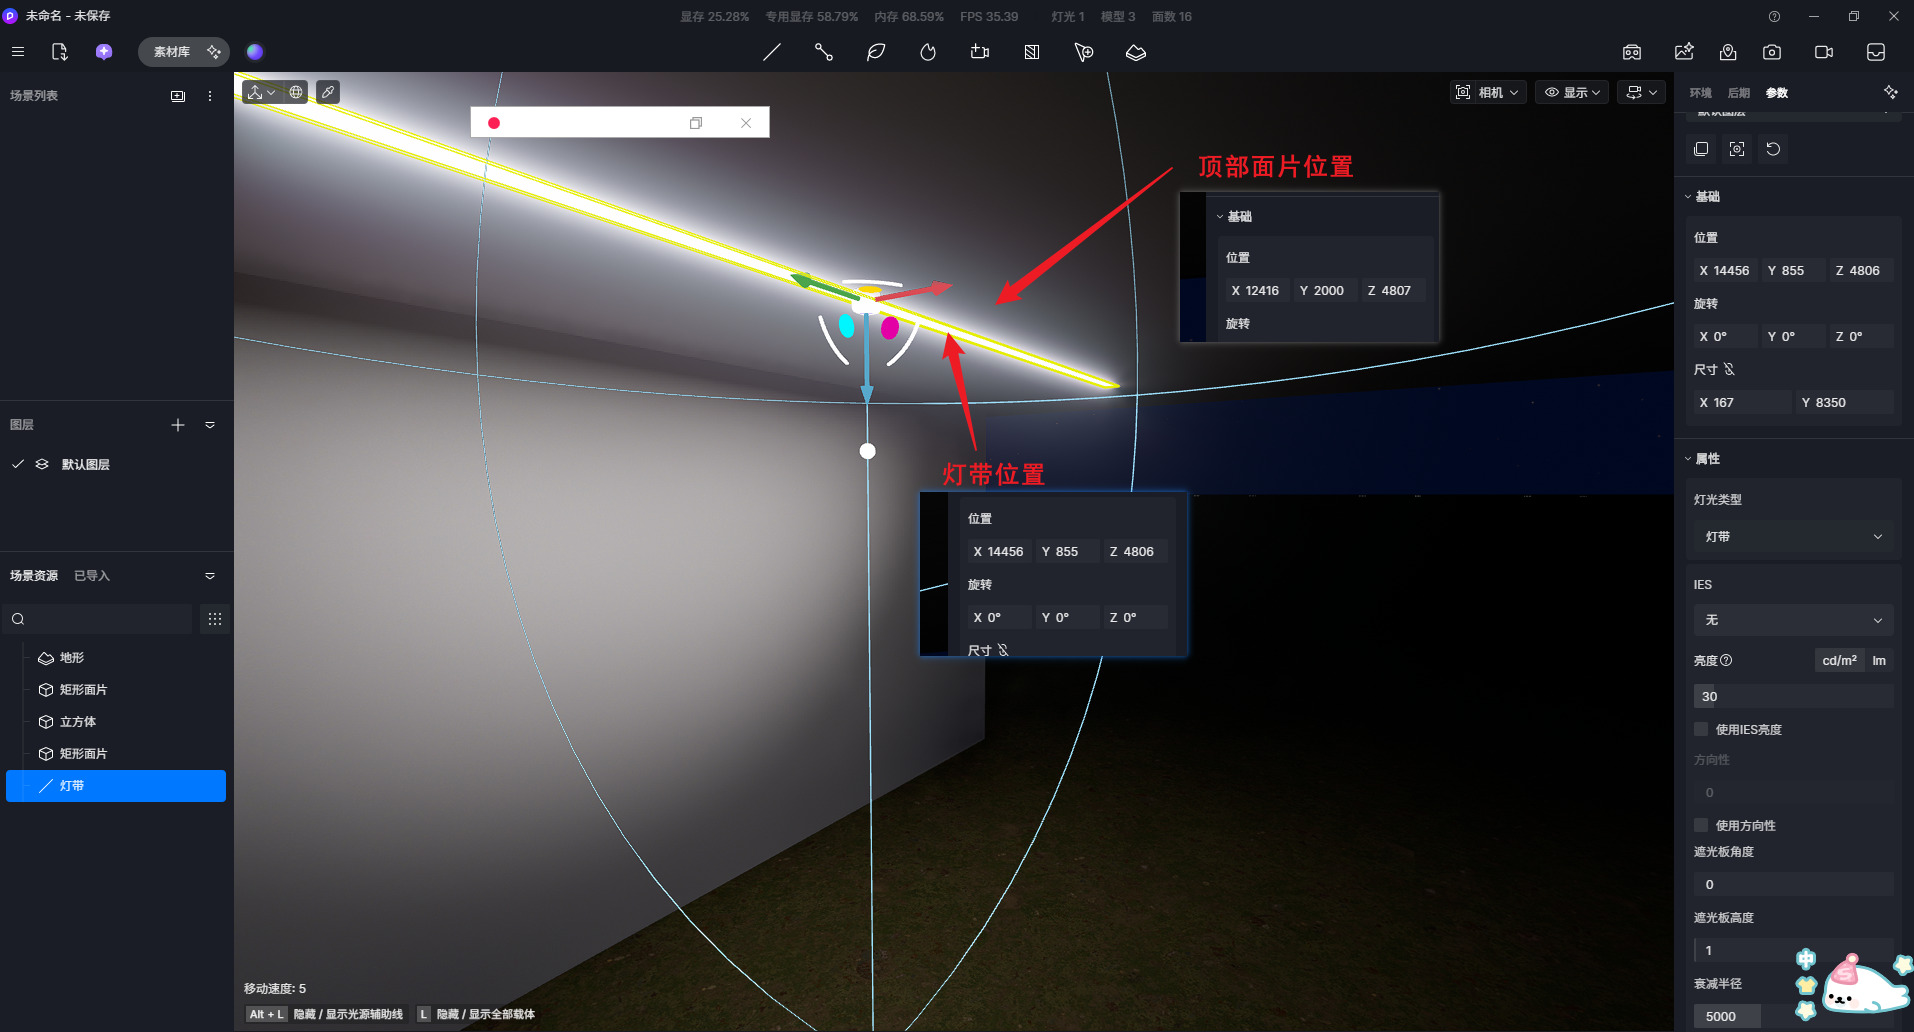Click the flame effect tool icon
Viewport: 1914px width, 1032px height.
[x=928, y=52]
